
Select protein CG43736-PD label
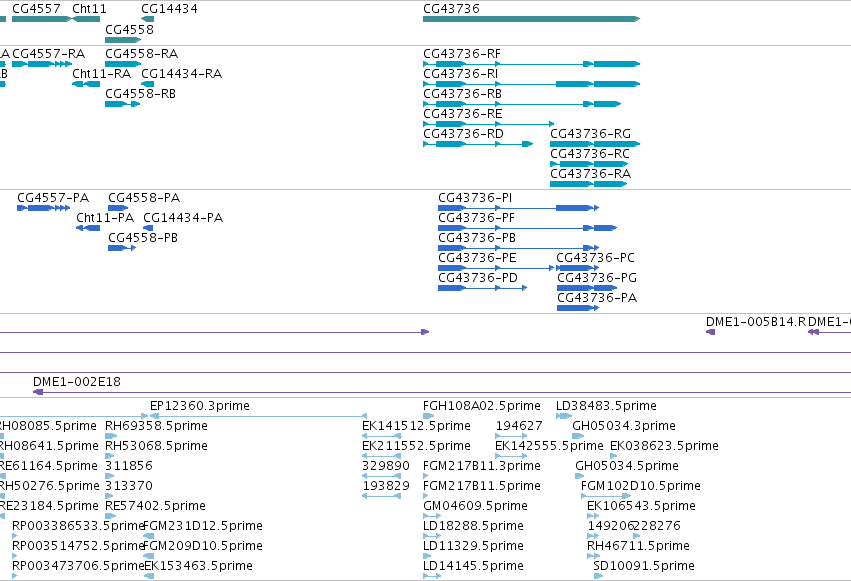click(478, 278)
